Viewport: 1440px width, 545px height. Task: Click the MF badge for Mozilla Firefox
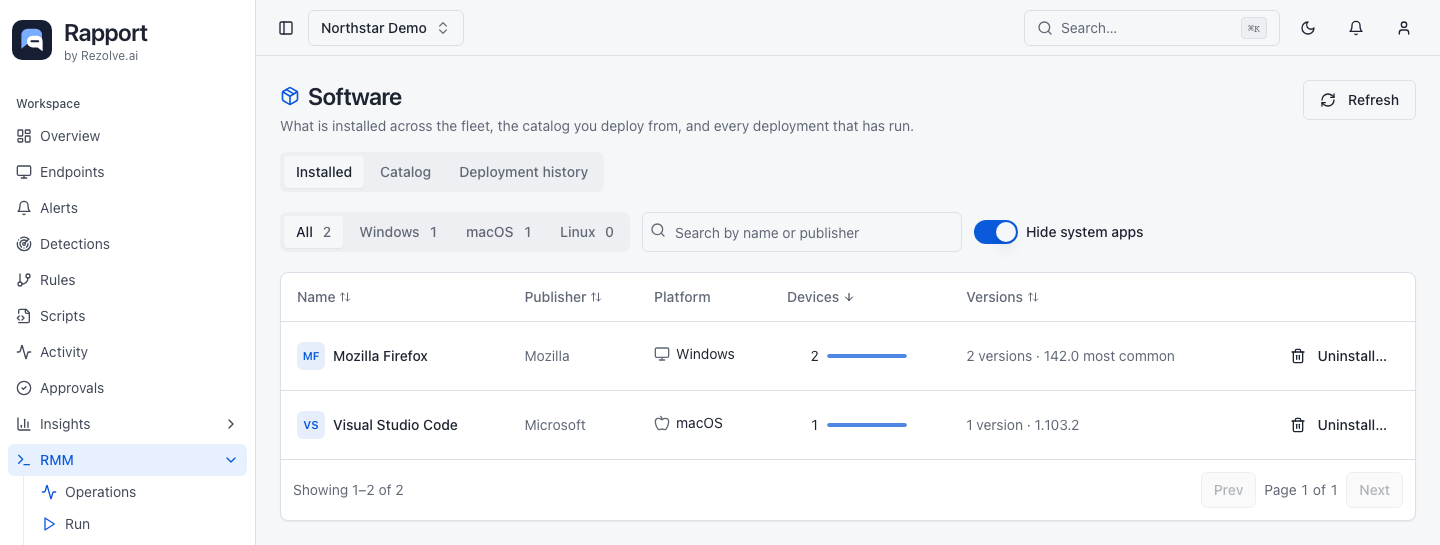[311, 356]
